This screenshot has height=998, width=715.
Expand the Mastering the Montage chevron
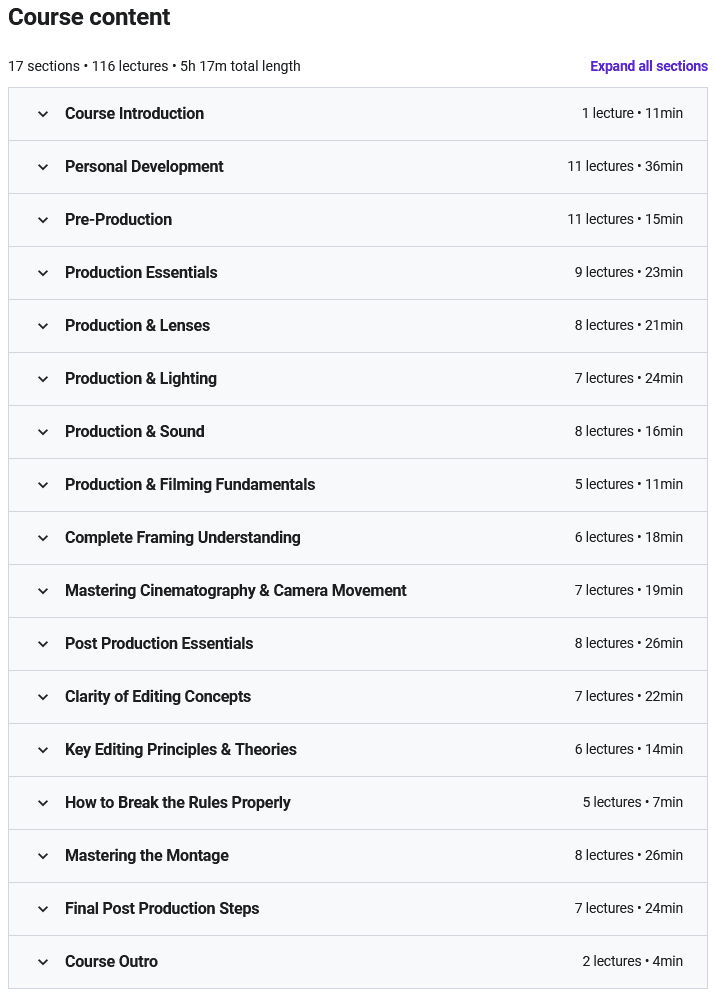(43, 856)
